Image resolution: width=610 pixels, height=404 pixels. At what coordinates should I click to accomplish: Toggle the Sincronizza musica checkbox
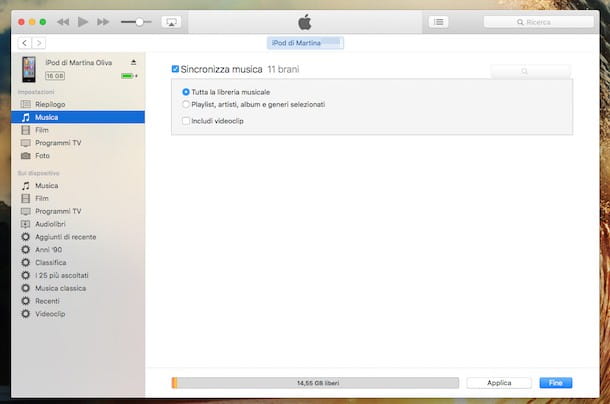click(175, 69)
